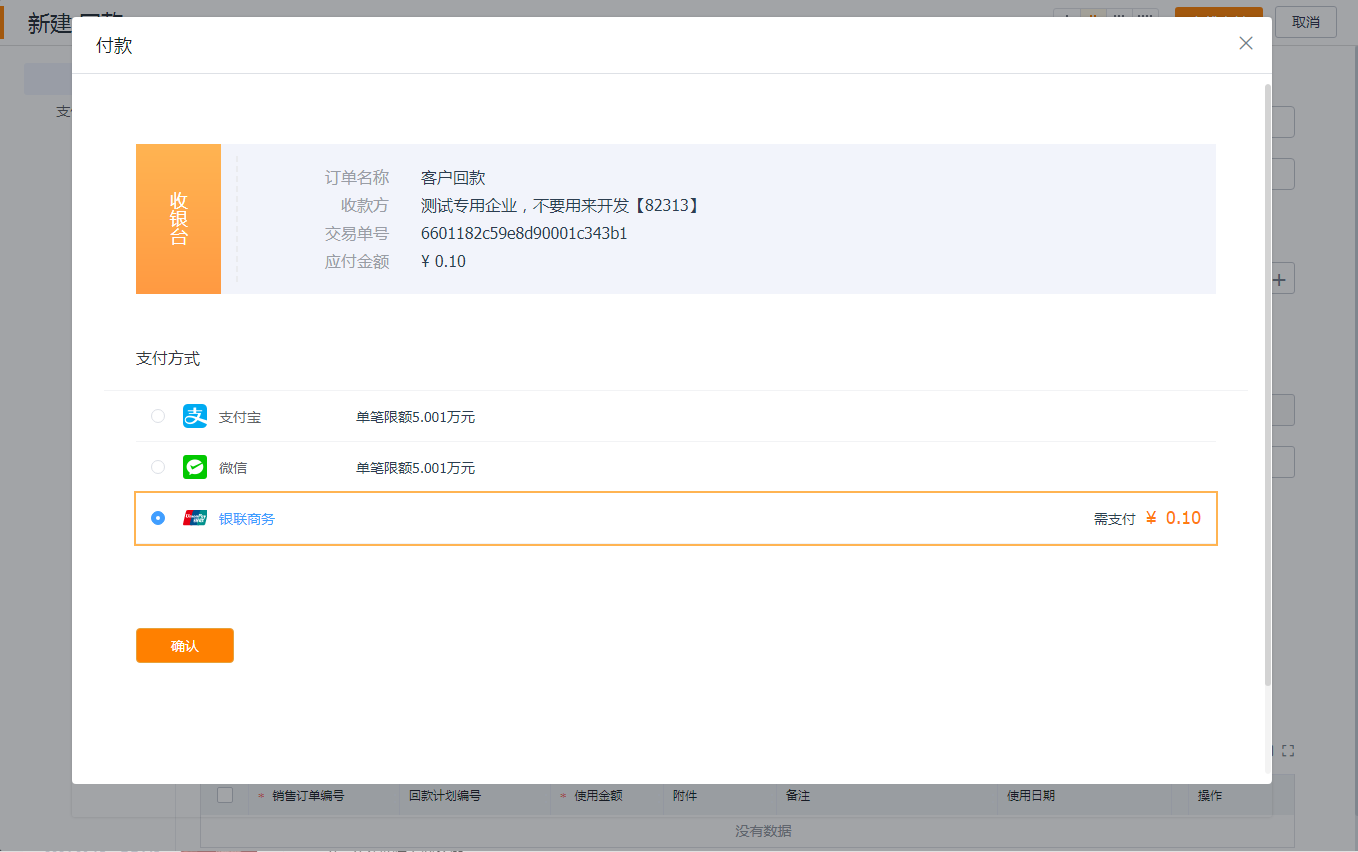This screenshot has height=852, width=1358.
Task: Select the 支付宝 payment radio button
Action: click(x=158, y=416)
